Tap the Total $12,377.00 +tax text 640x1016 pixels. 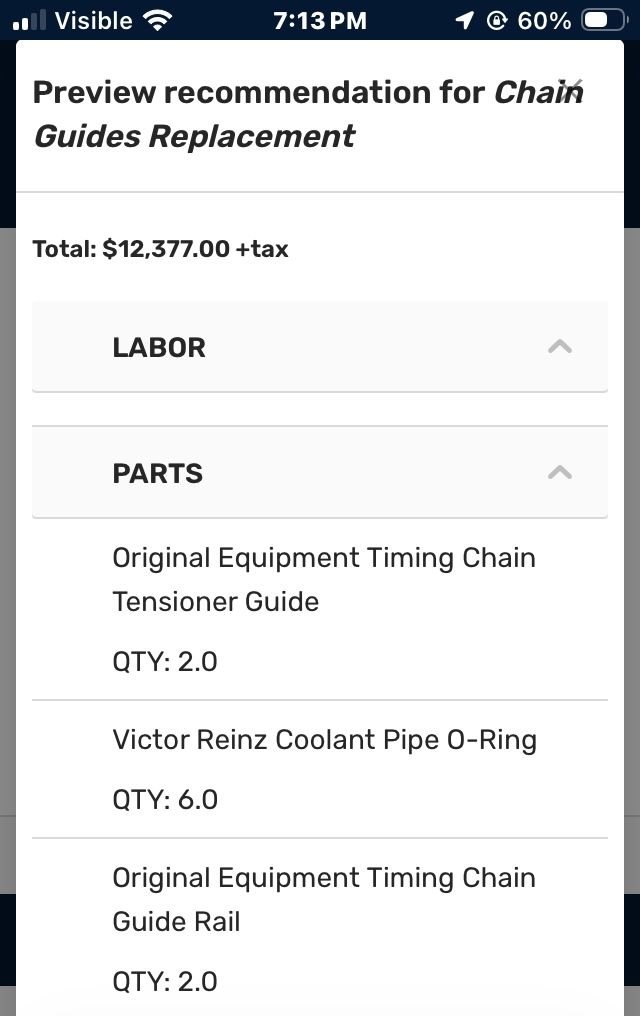click(160, 249)
